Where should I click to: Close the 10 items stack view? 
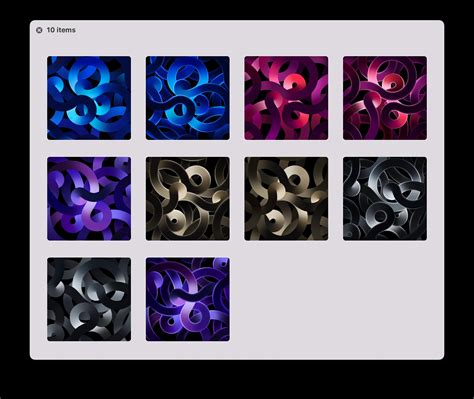coord(39,30)
